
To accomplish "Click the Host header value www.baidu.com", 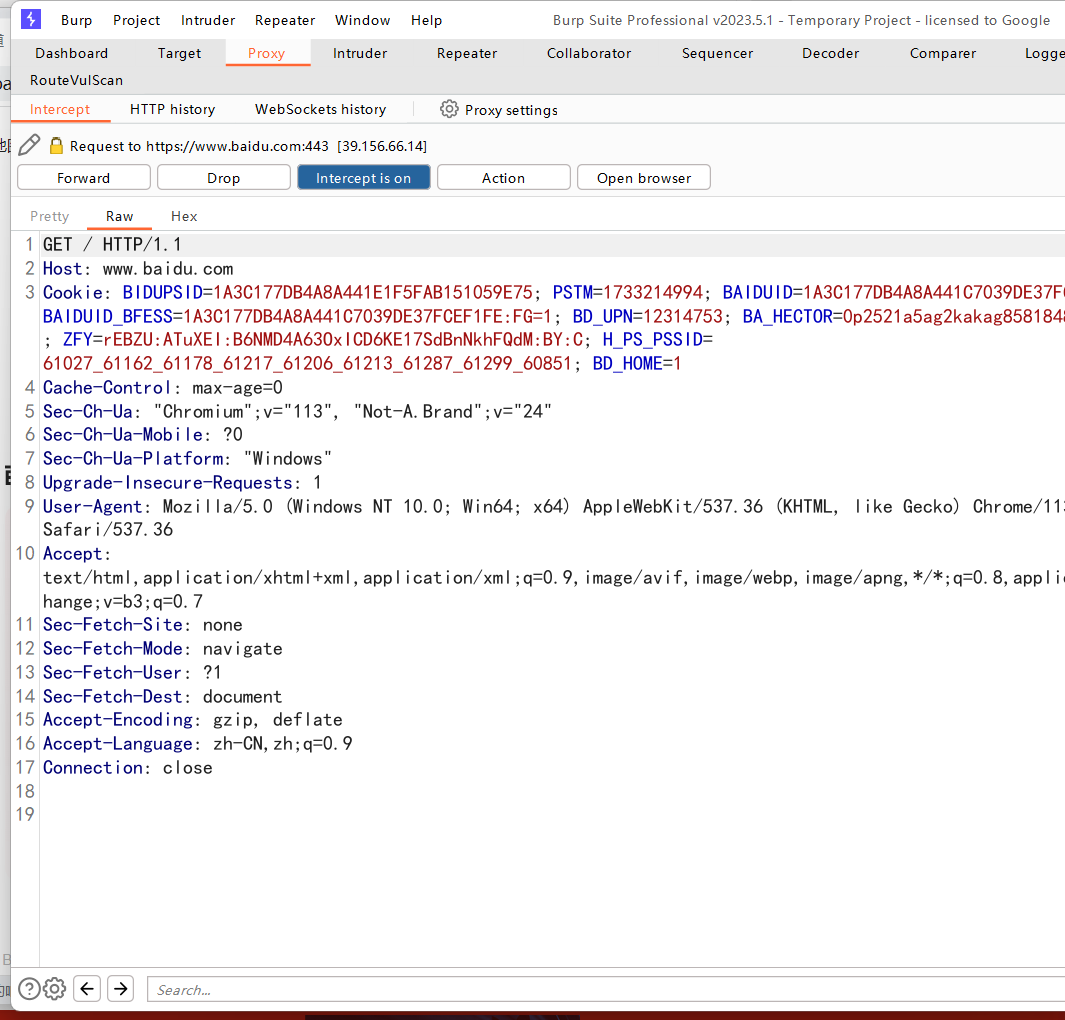I will tap(168, 269).
